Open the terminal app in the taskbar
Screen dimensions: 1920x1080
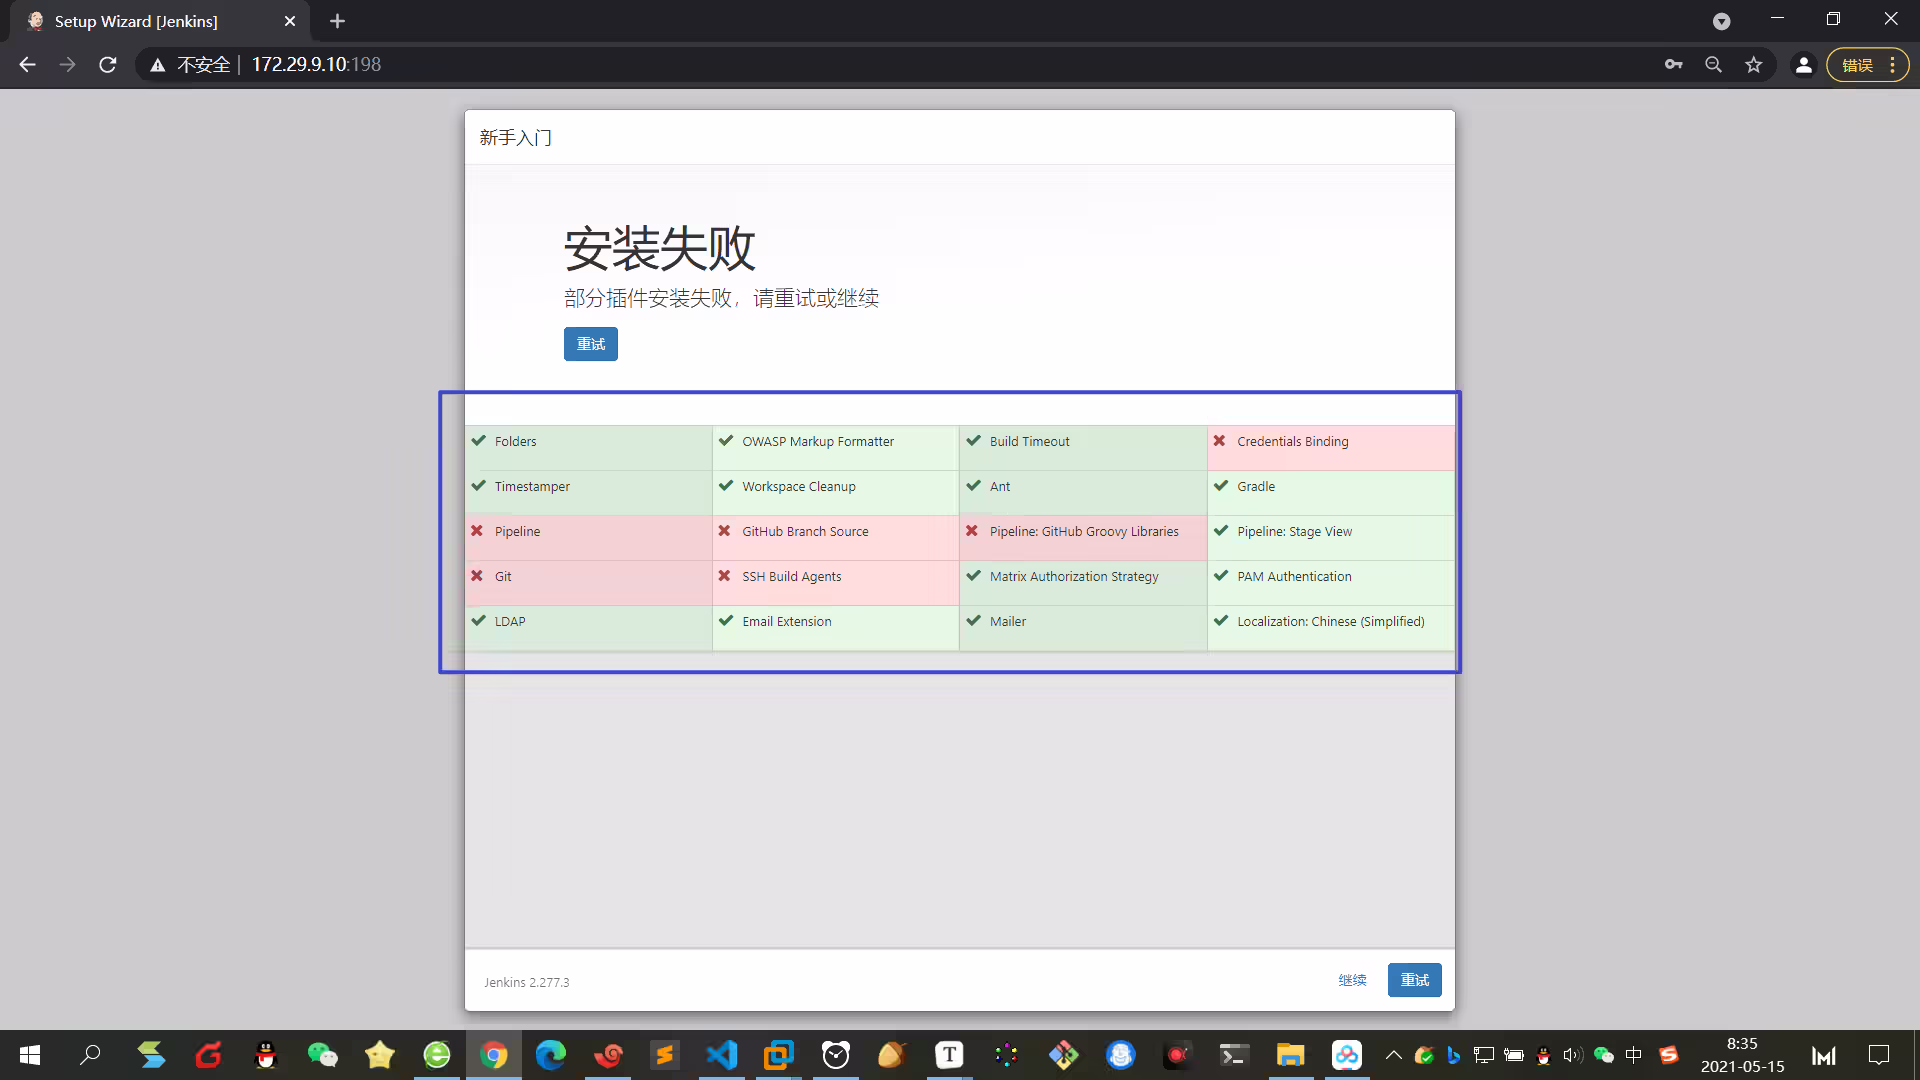tap(1233, 1055)
